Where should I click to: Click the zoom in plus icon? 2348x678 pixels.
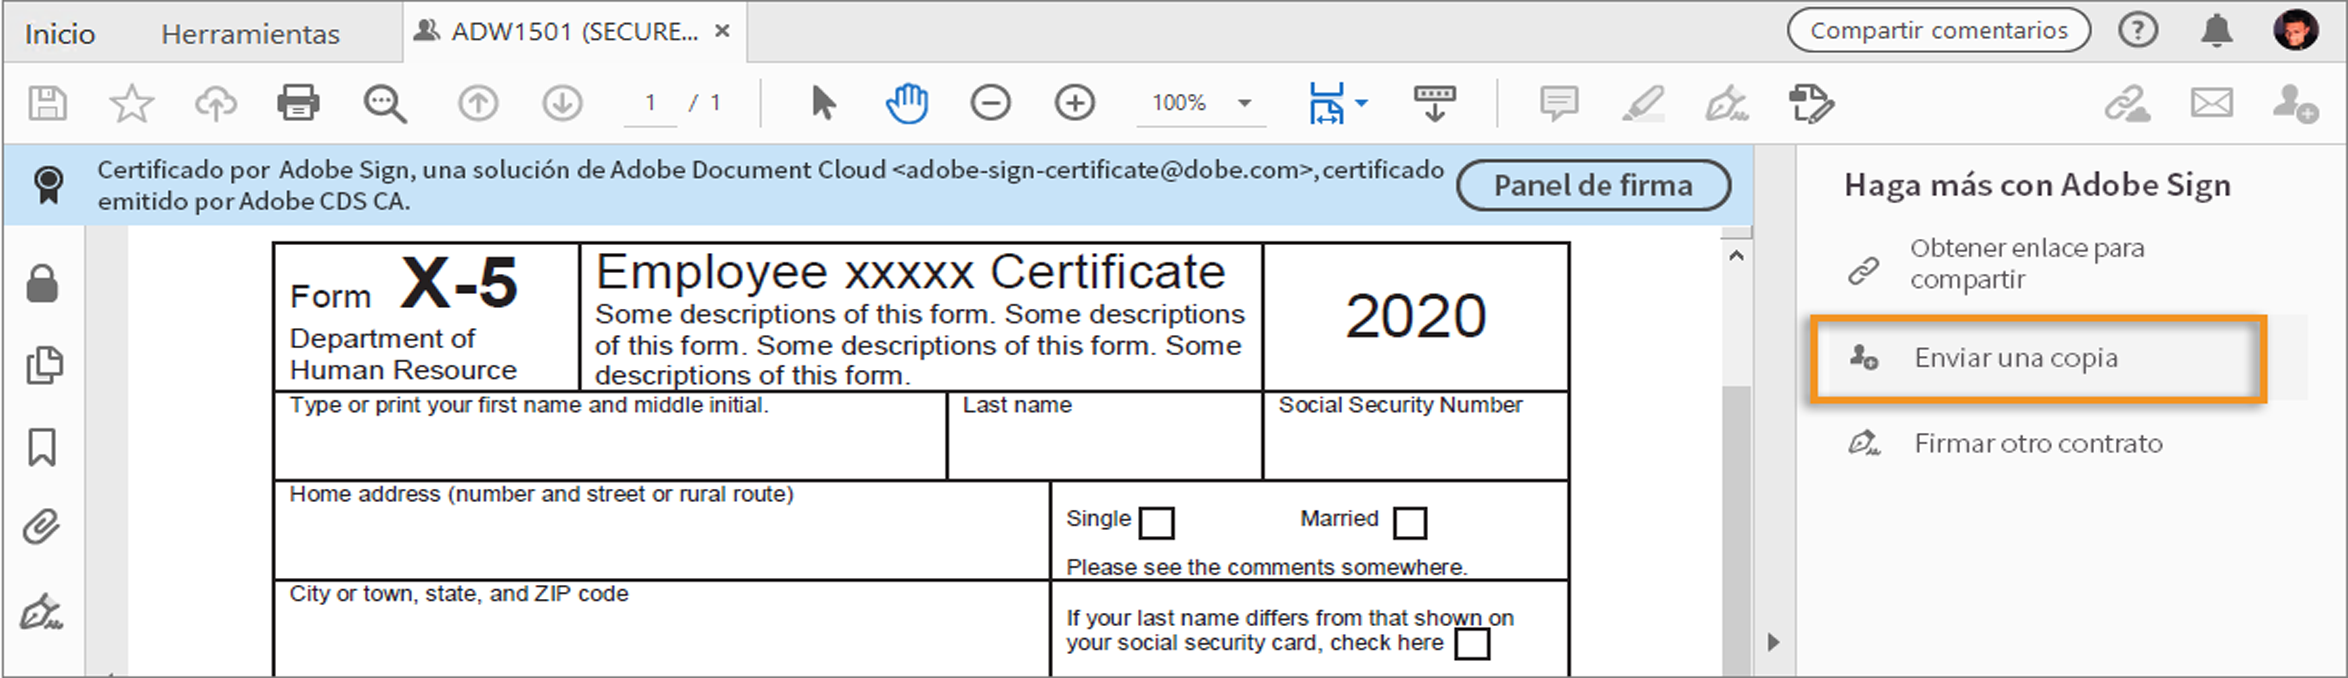pos(1075,103)
